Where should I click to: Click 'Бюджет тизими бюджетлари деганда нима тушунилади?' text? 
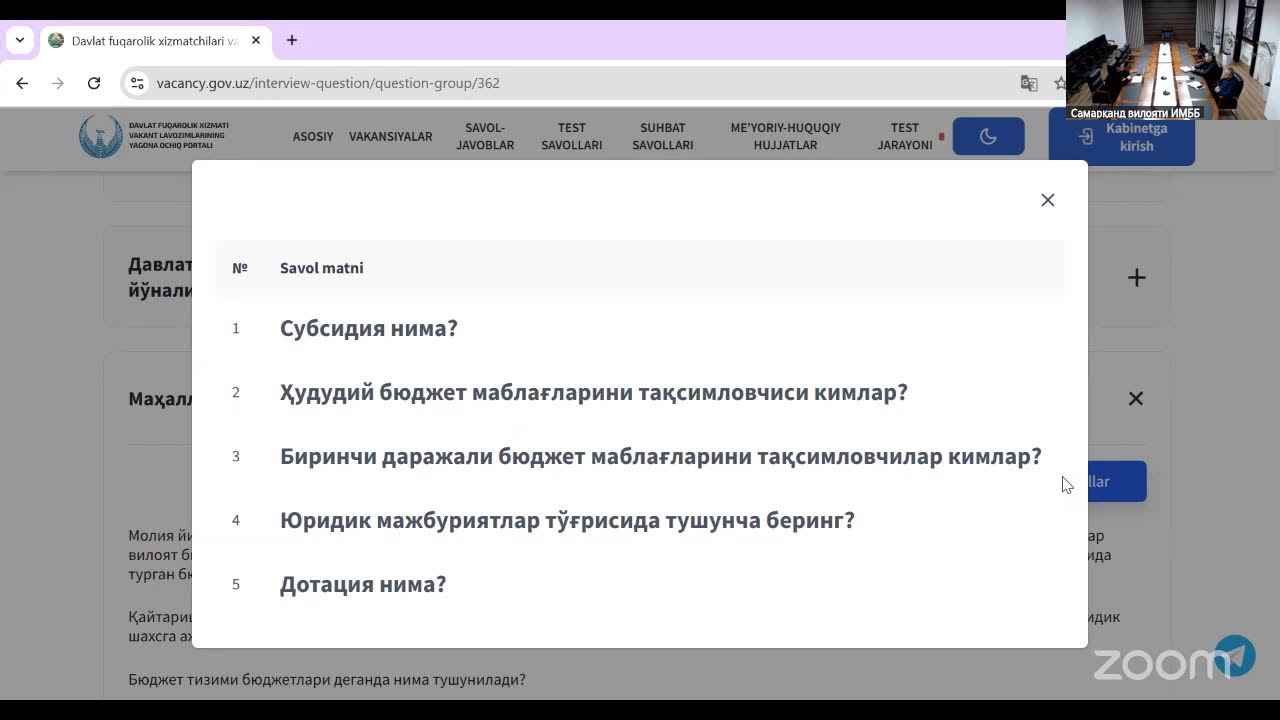point(327,680)
